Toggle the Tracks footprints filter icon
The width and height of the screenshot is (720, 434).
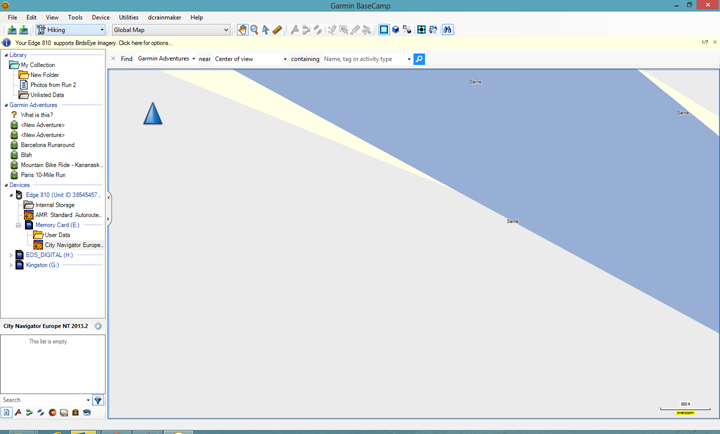tap(41, 412)
